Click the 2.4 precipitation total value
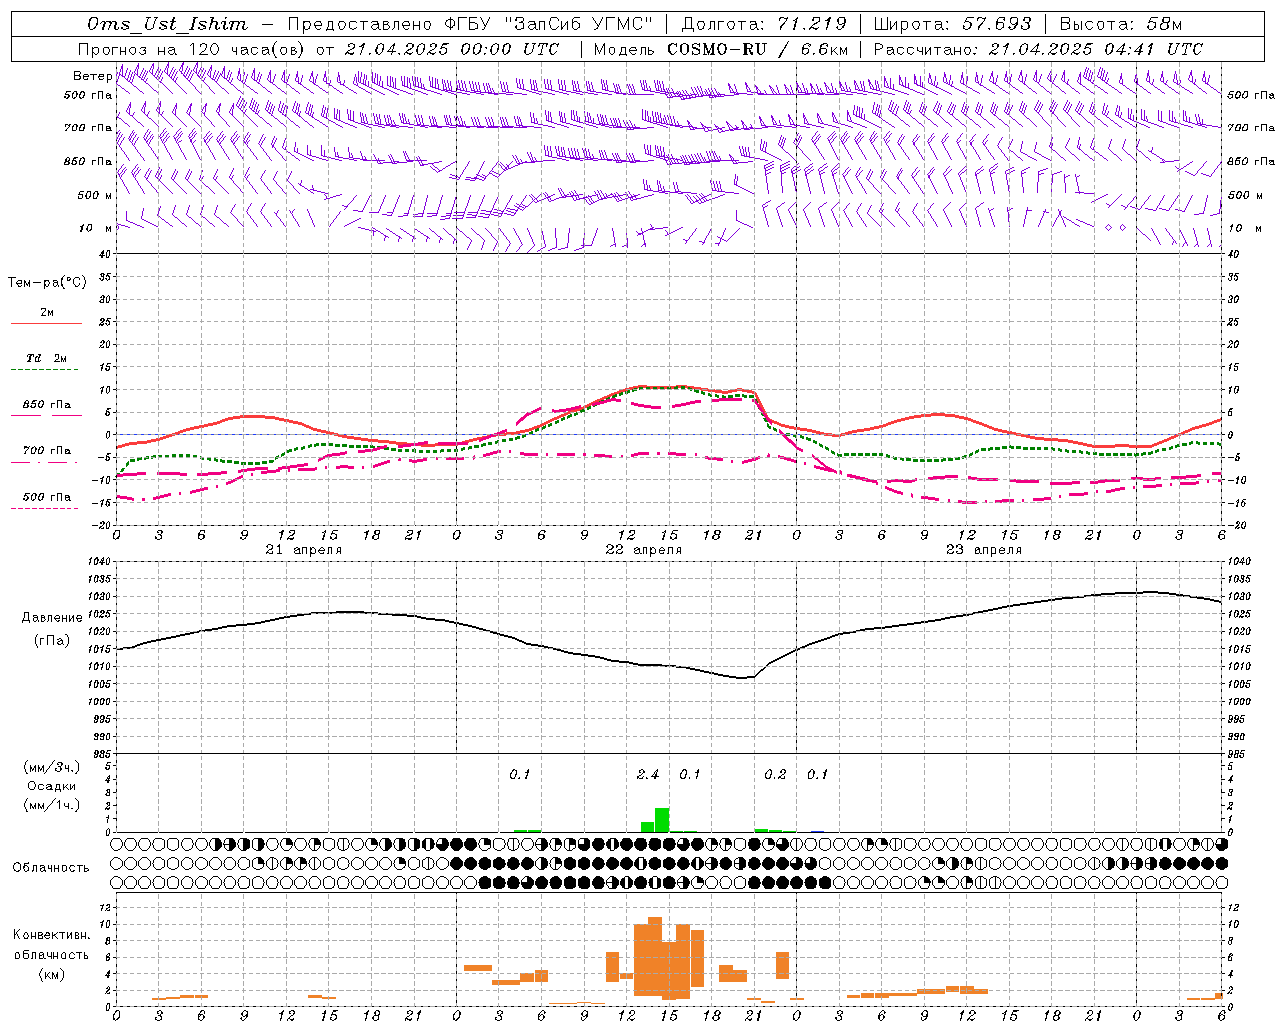The height and width of the screenshot is (1024, 1280). [x=648, y=774]
